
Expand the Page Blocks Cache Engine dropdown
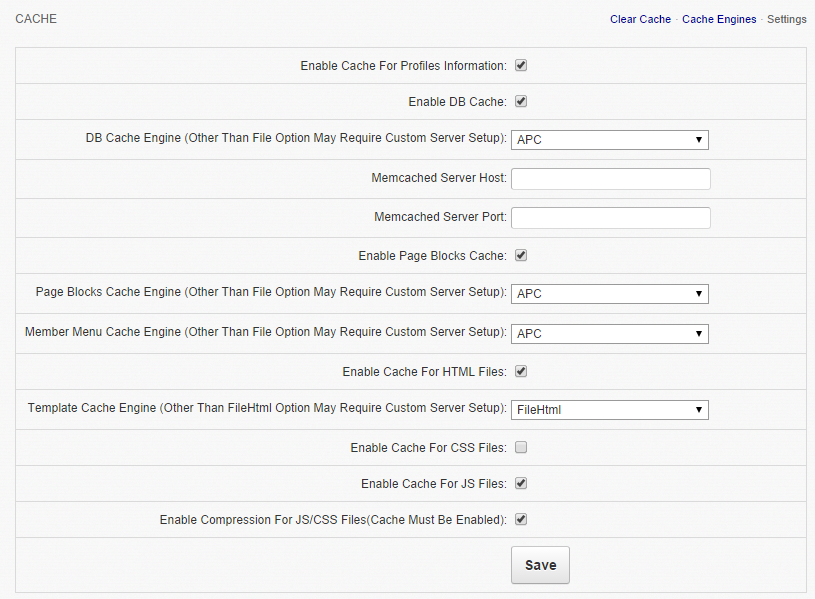pos(609,294)
